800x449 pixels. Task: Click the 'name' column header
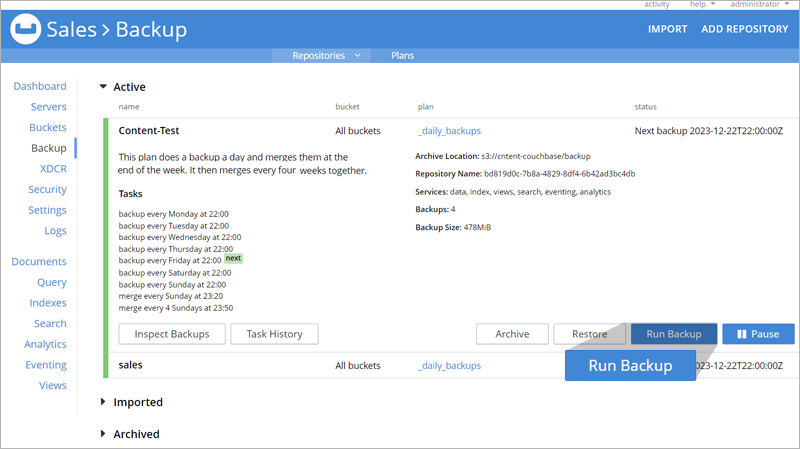[129, 107]
